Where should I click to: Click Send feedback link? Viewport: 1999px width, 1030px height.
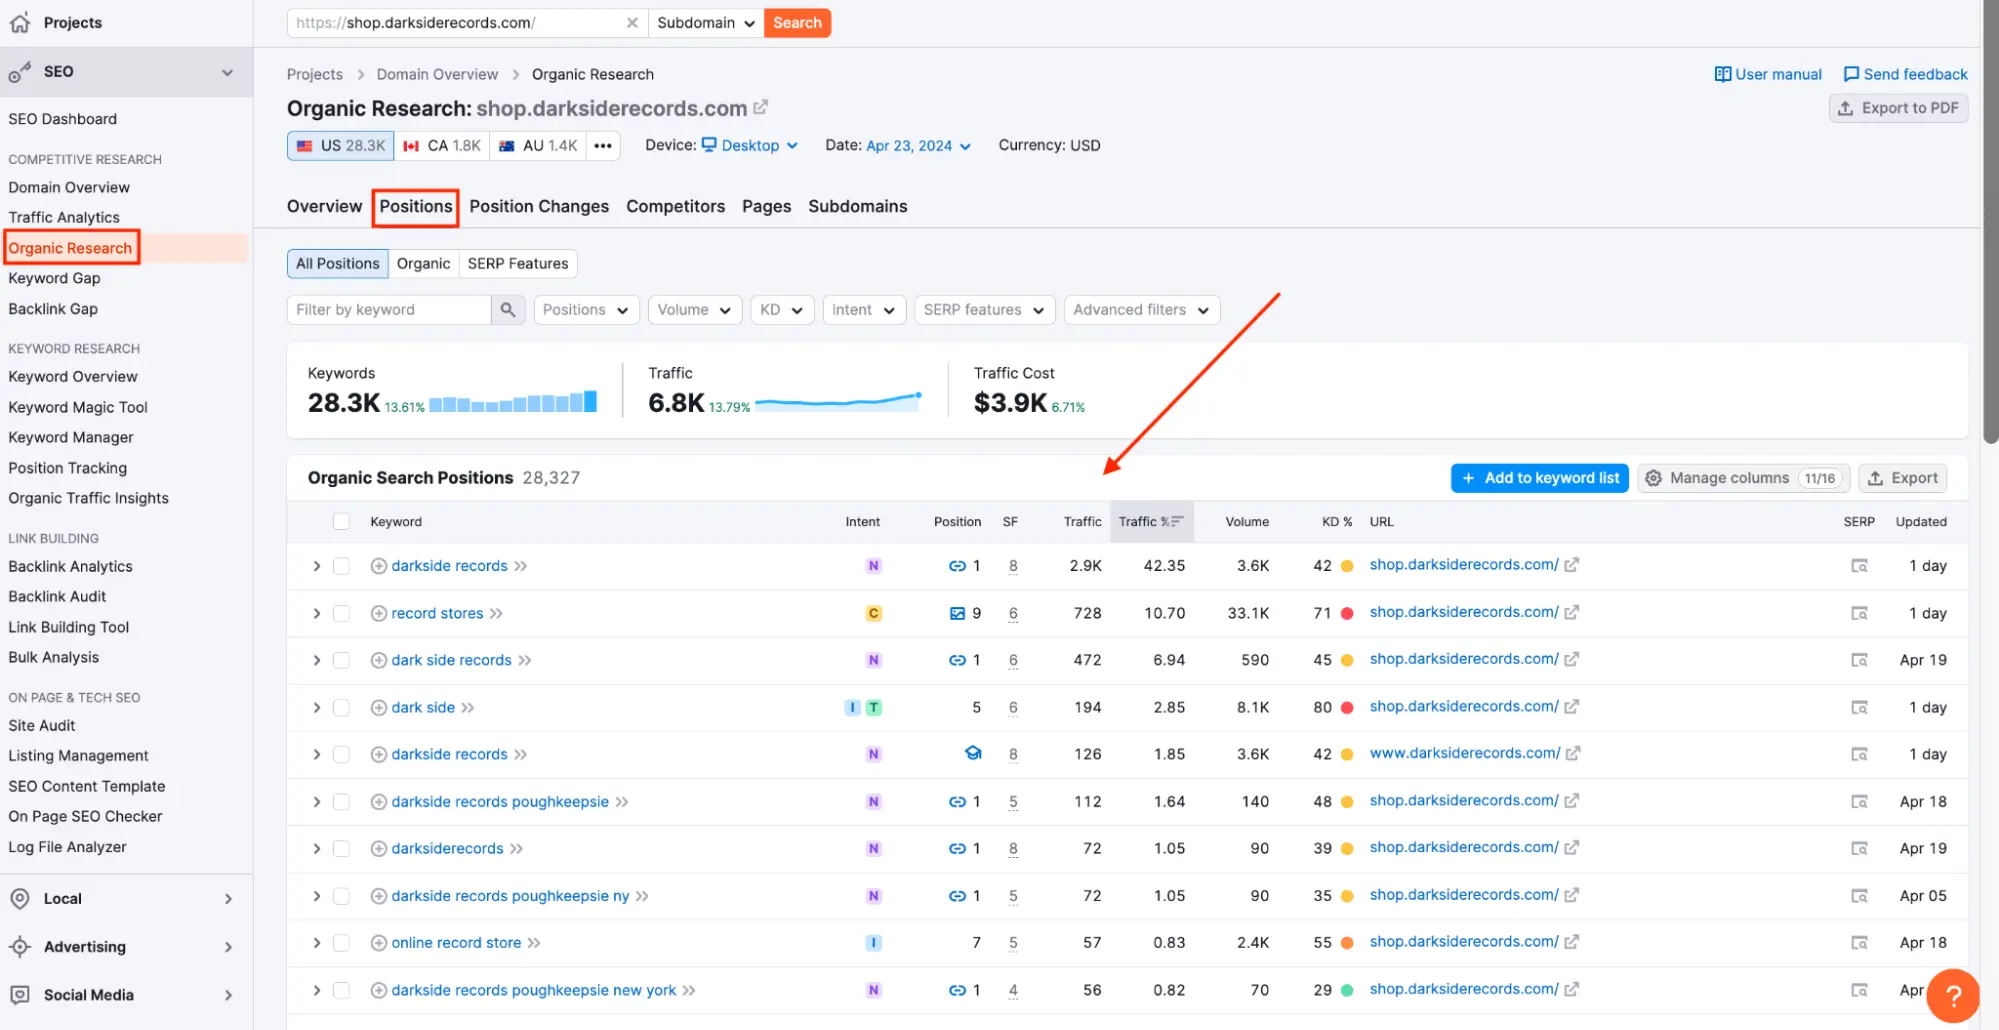point(1905,74)
